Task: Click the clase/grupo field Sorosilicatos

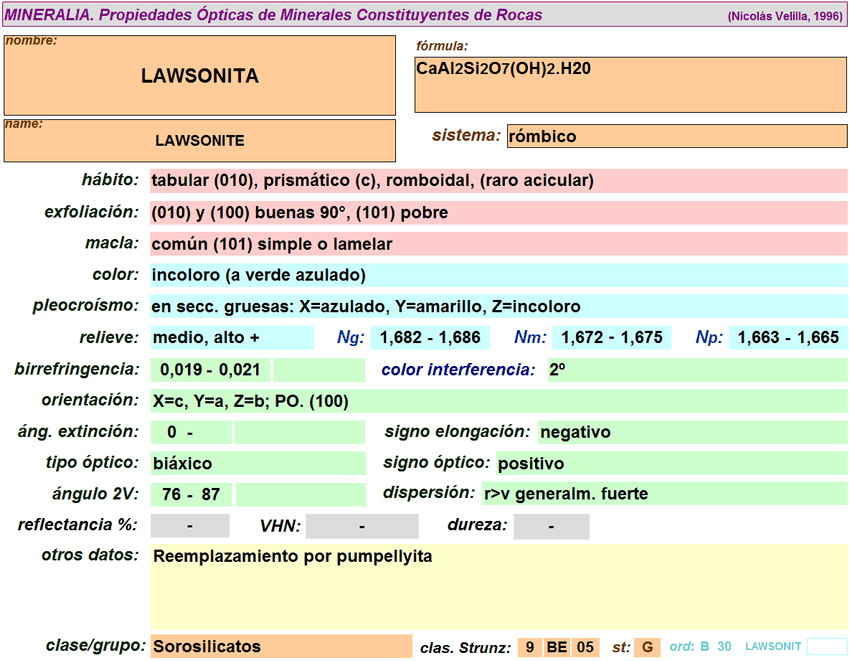Action: coord(280,646)
